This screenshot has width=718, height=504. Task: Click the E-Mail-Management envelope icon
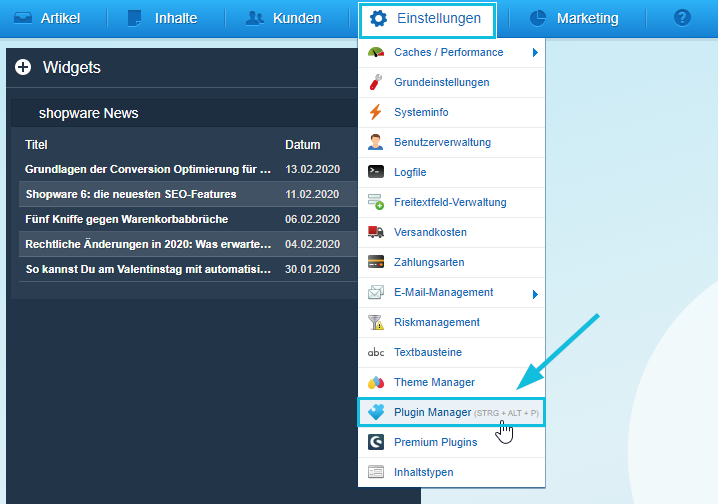[x=376, y=292]
